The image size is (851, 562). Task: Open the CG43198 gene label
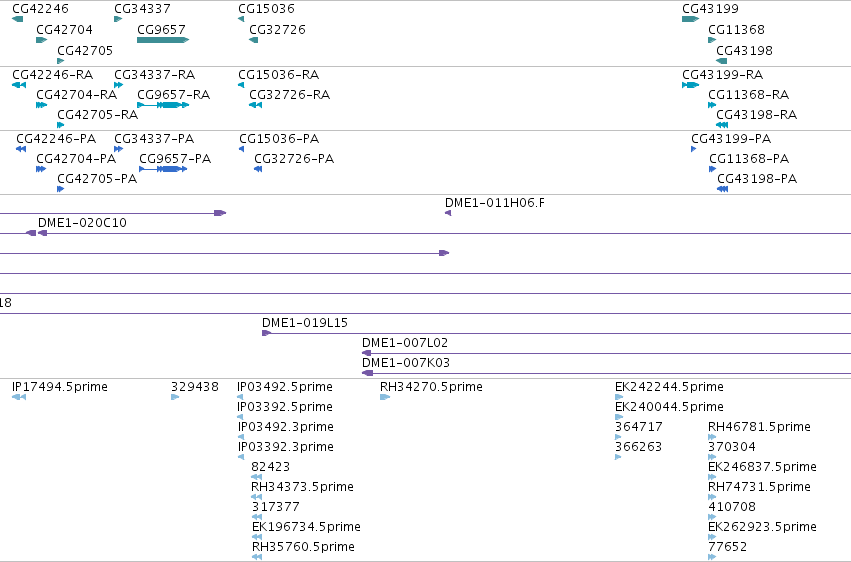point(744,50)
